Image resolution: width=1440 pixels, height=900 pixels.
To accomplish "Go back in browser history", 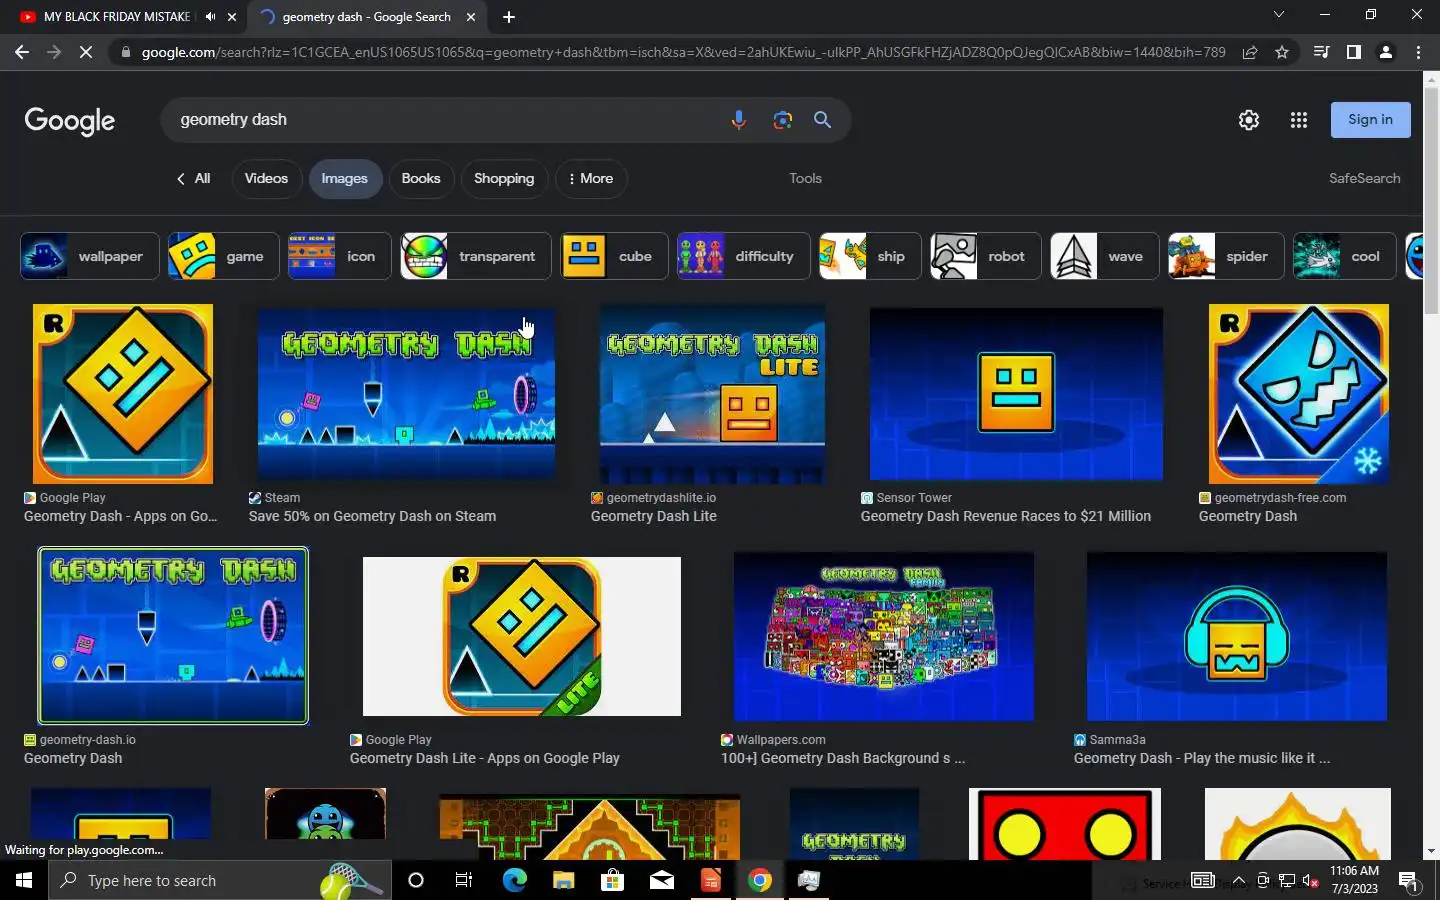I will (22, 52).
